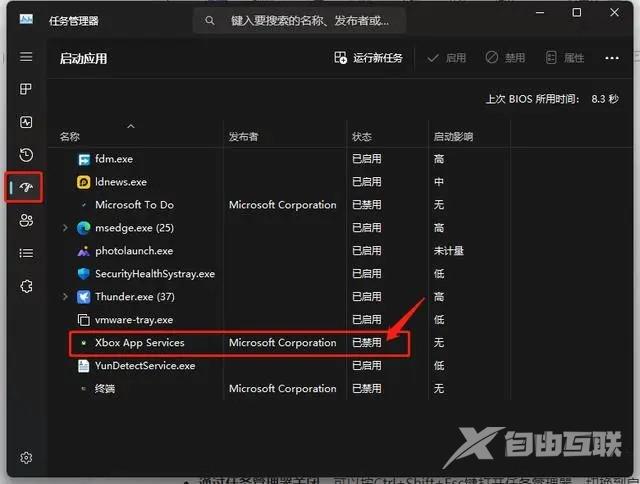Screen dimensions: 640x484
Task: Click the YunDetectService.exe file icon
Action: (x=84, y=366)
